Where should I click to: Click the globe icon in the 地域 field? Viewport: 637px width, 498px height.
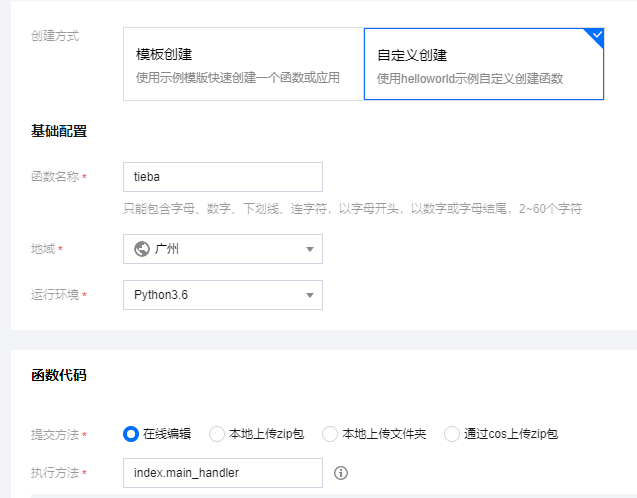click(x=142, y=249)
